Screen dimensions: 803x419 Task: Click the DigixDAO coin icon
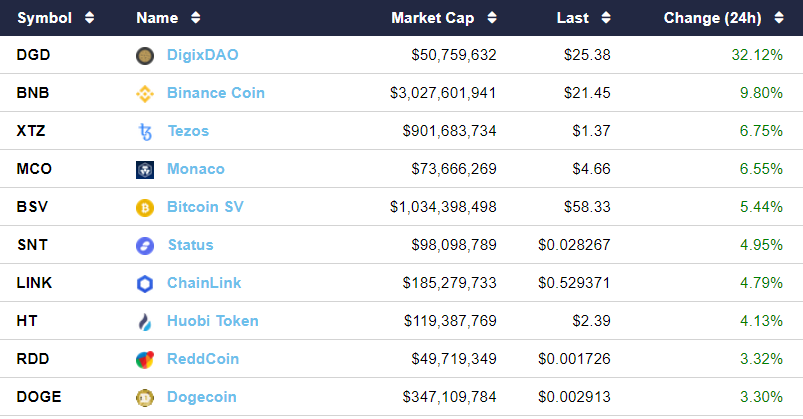pos(145,56)
